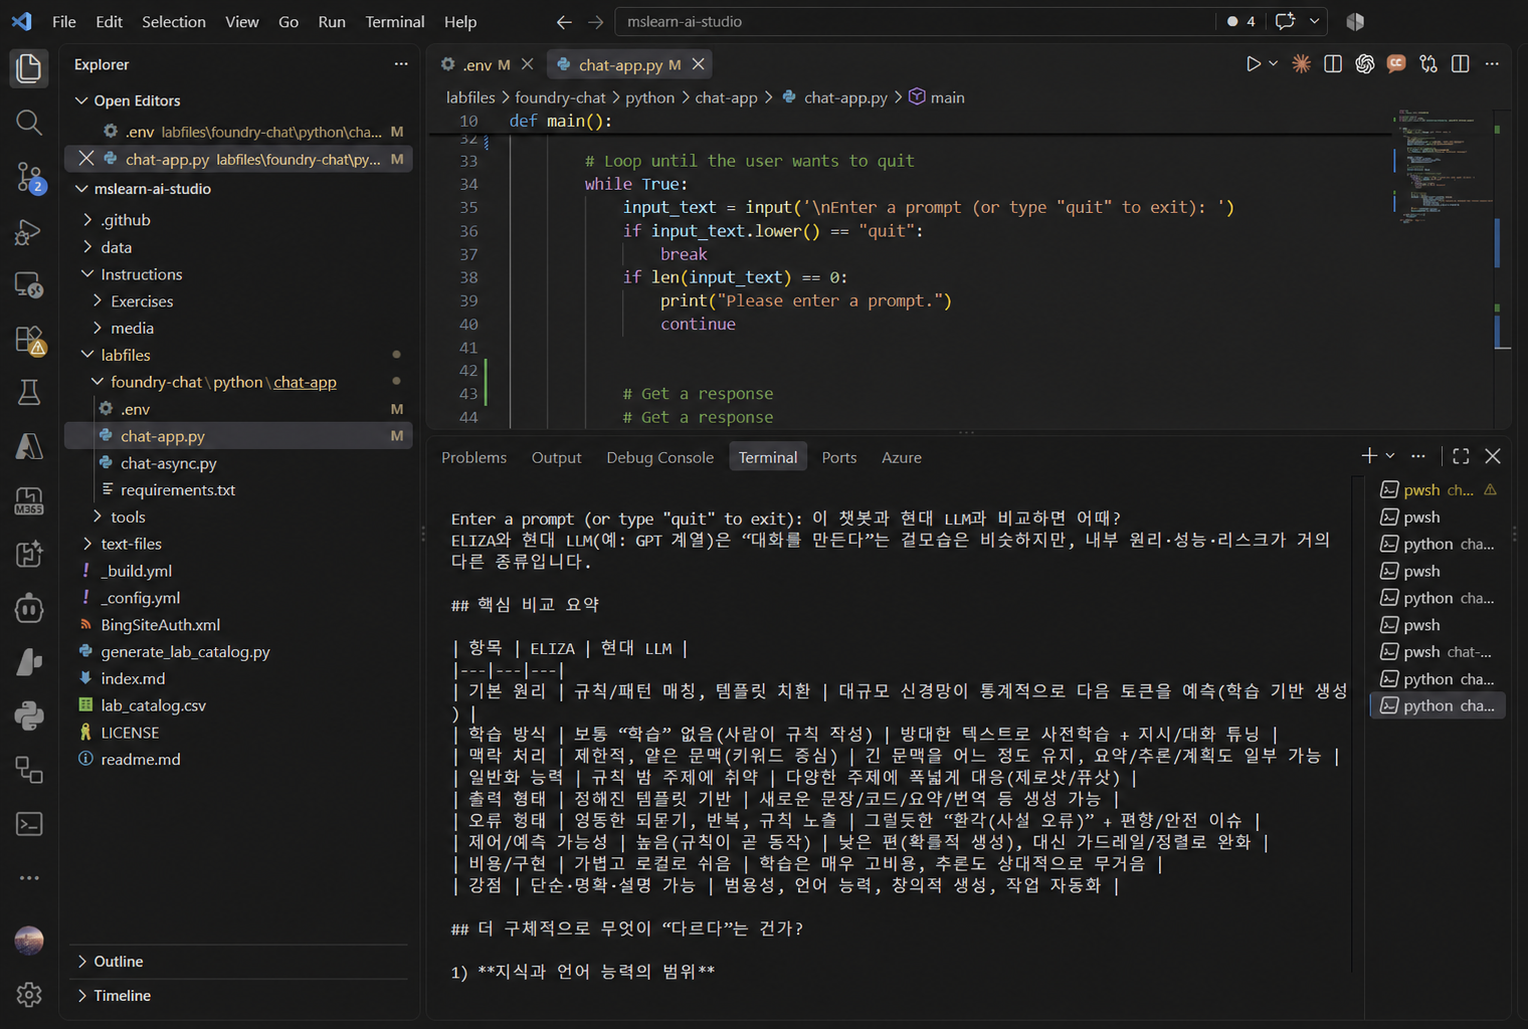Image resolution: width=1528 pixels, height=1029 pixels.
Task: Switch to the Ports panel tab
Action: [839, 457]
